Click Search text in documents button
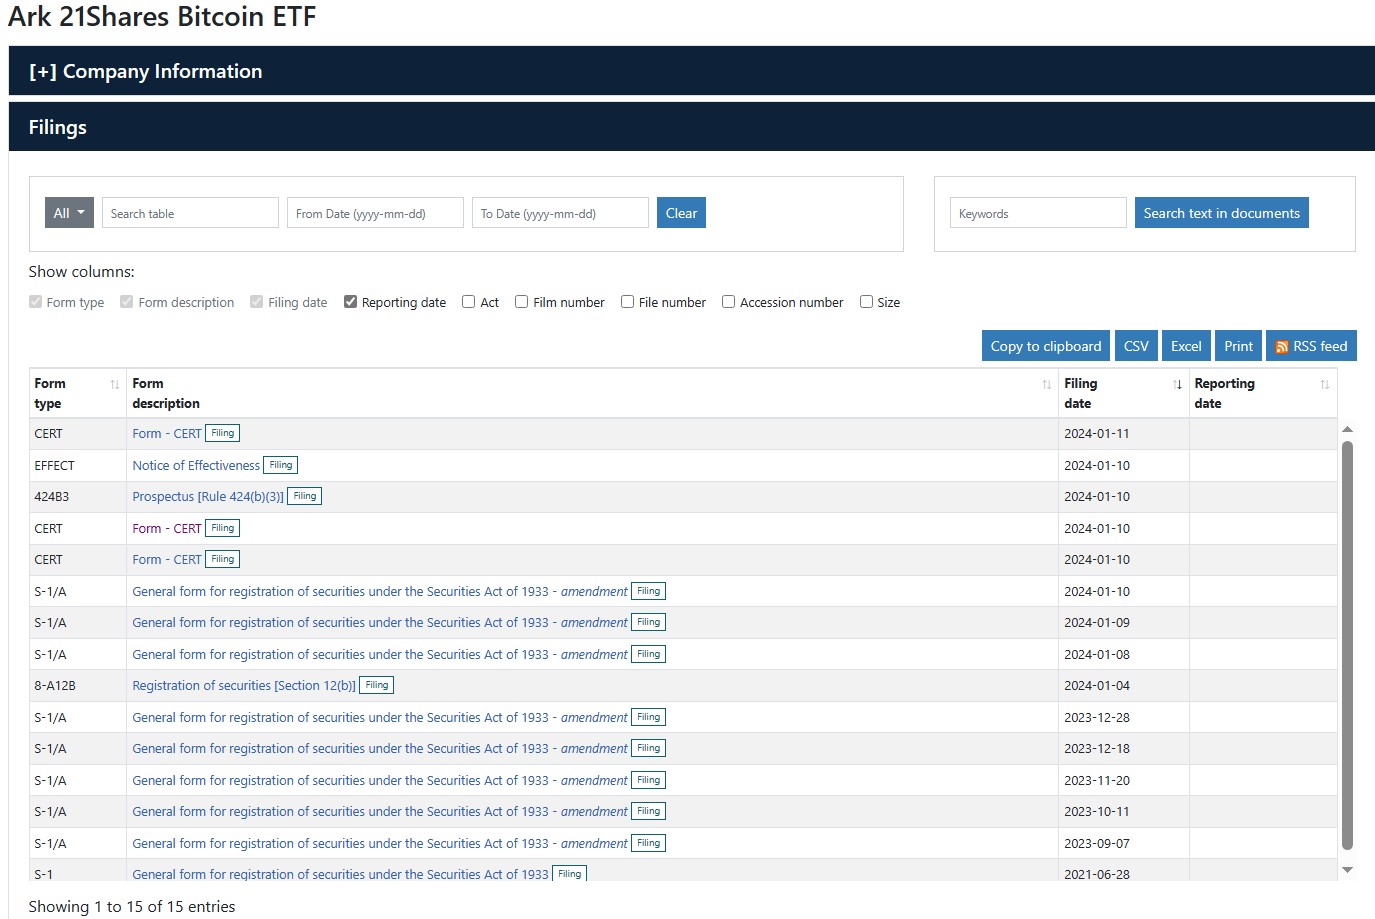This screenshot has width=1375, height=919. click(x=1221, y=213)
